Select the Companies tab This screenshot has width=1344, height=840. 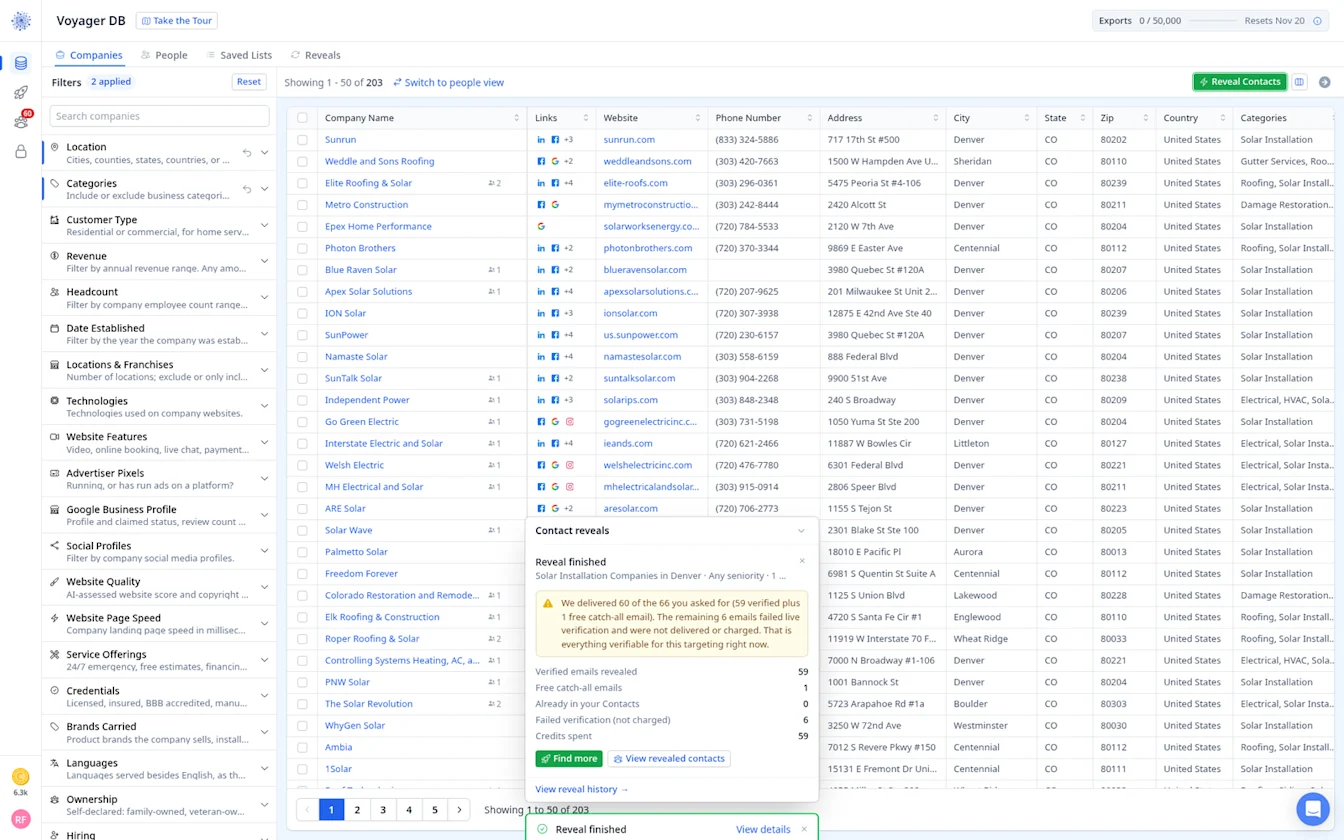click(x=89, y=55)
